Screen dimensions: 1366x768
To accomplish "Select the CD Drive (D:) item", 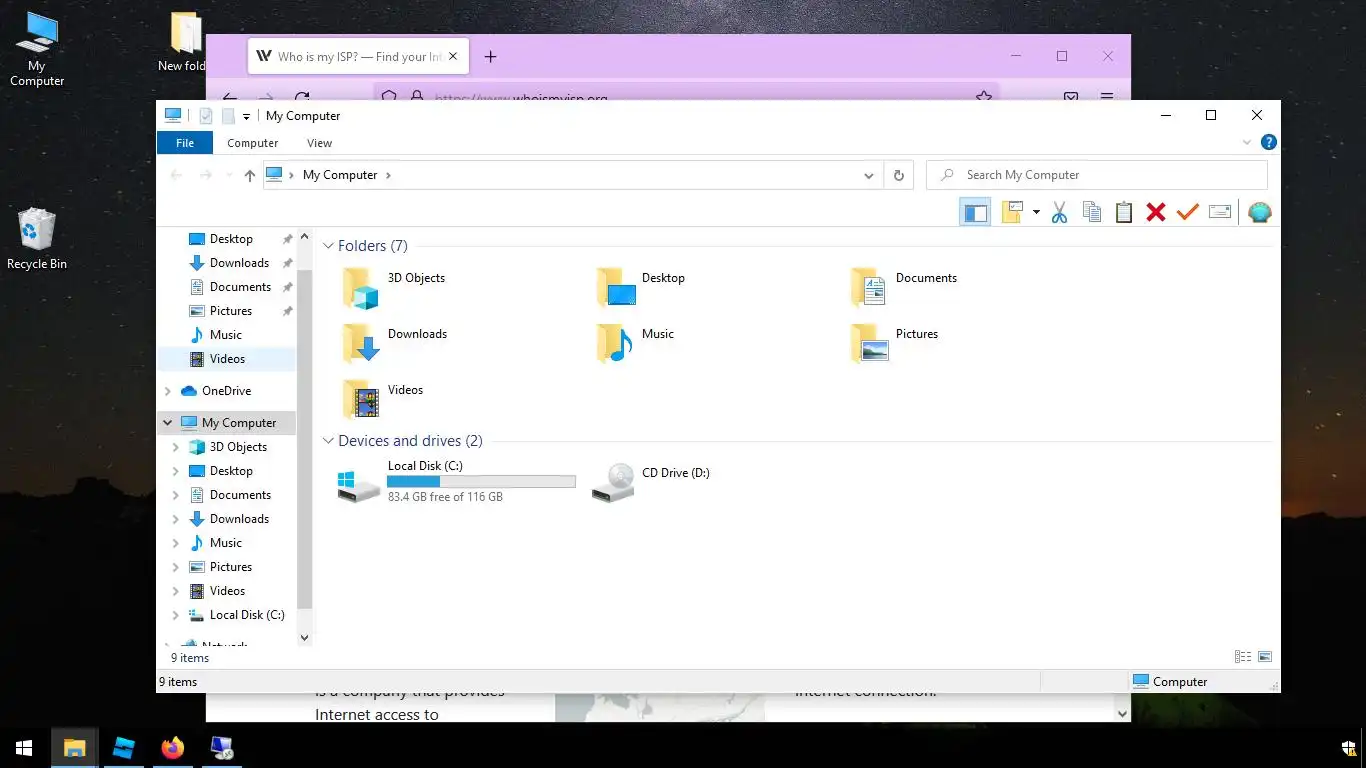I will [651, 482].
